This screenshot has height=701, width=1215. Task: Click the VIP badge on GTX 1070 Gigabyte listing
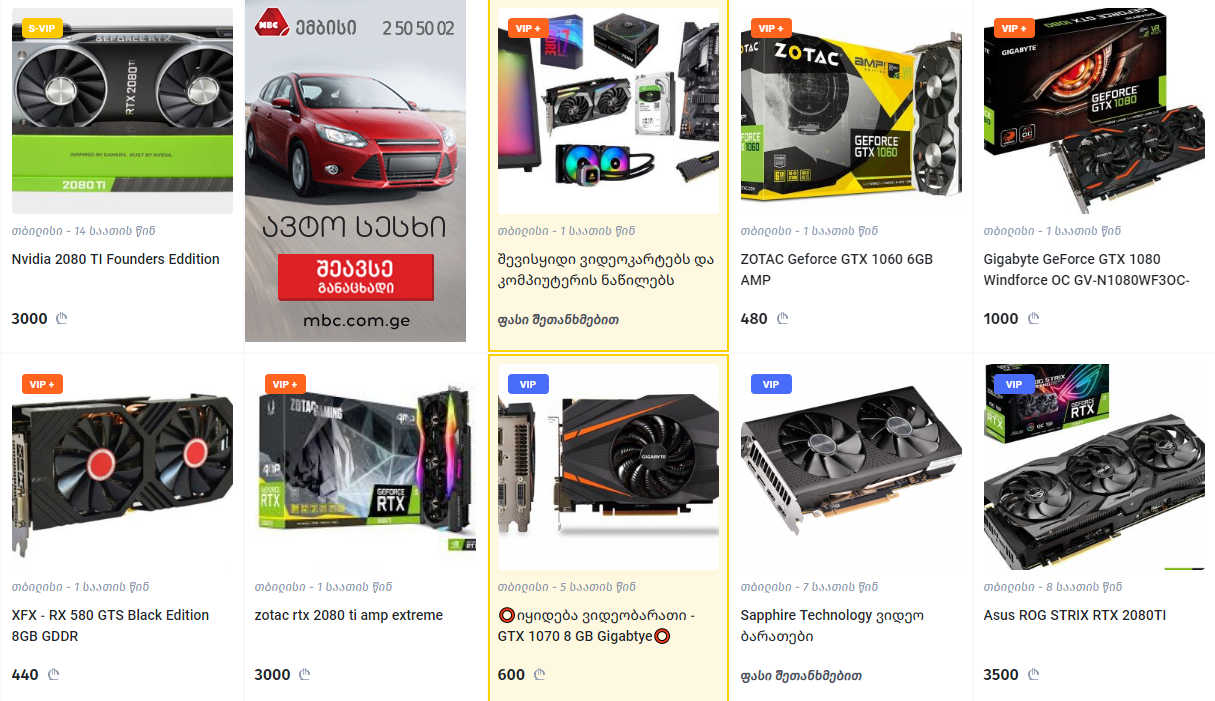click(528, 384)
